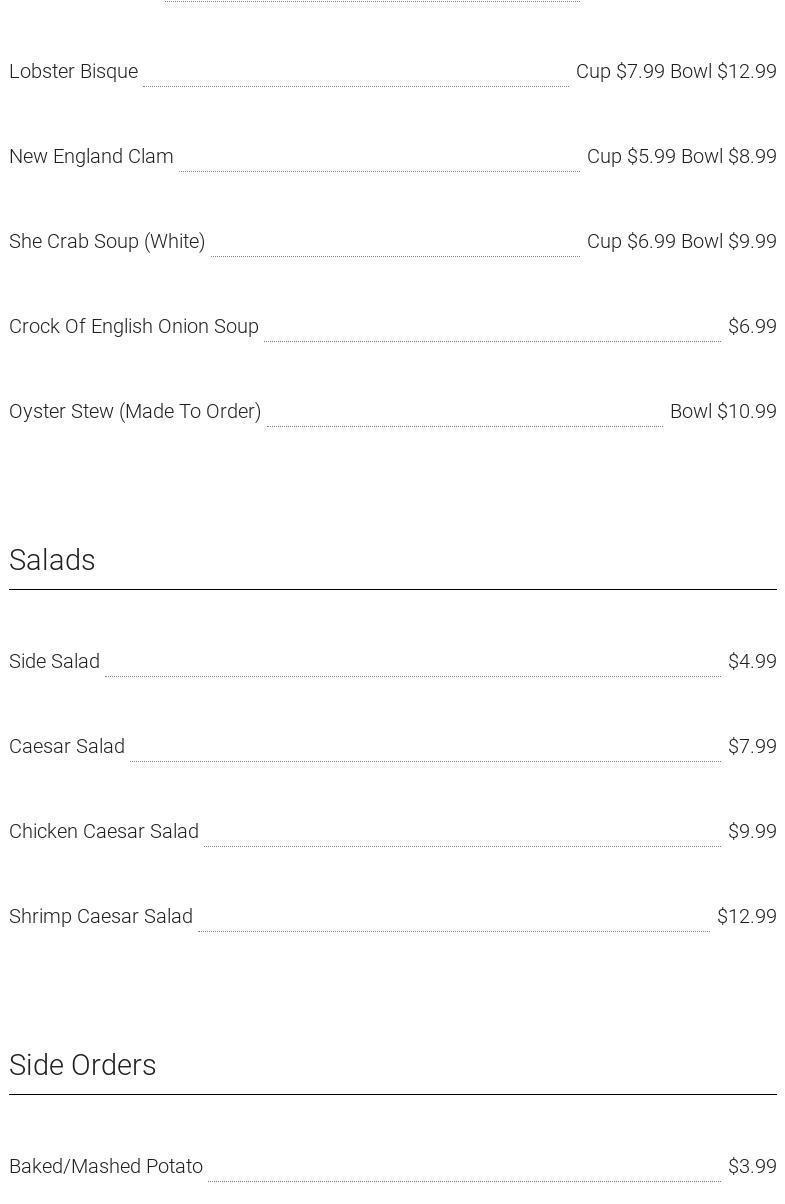Image resolution: width=785 pixels, height=1204 pixels.
Task: Click the Lobster Bisque menu item
Action: (73, 72)
